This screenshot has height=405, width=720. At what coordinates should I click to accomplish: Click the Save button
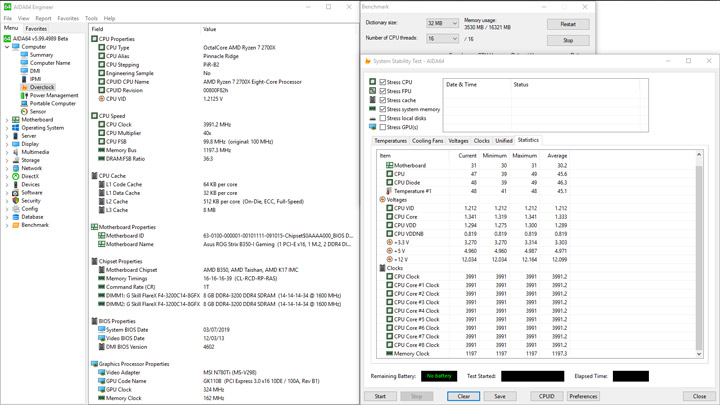[x=500, y=396]
